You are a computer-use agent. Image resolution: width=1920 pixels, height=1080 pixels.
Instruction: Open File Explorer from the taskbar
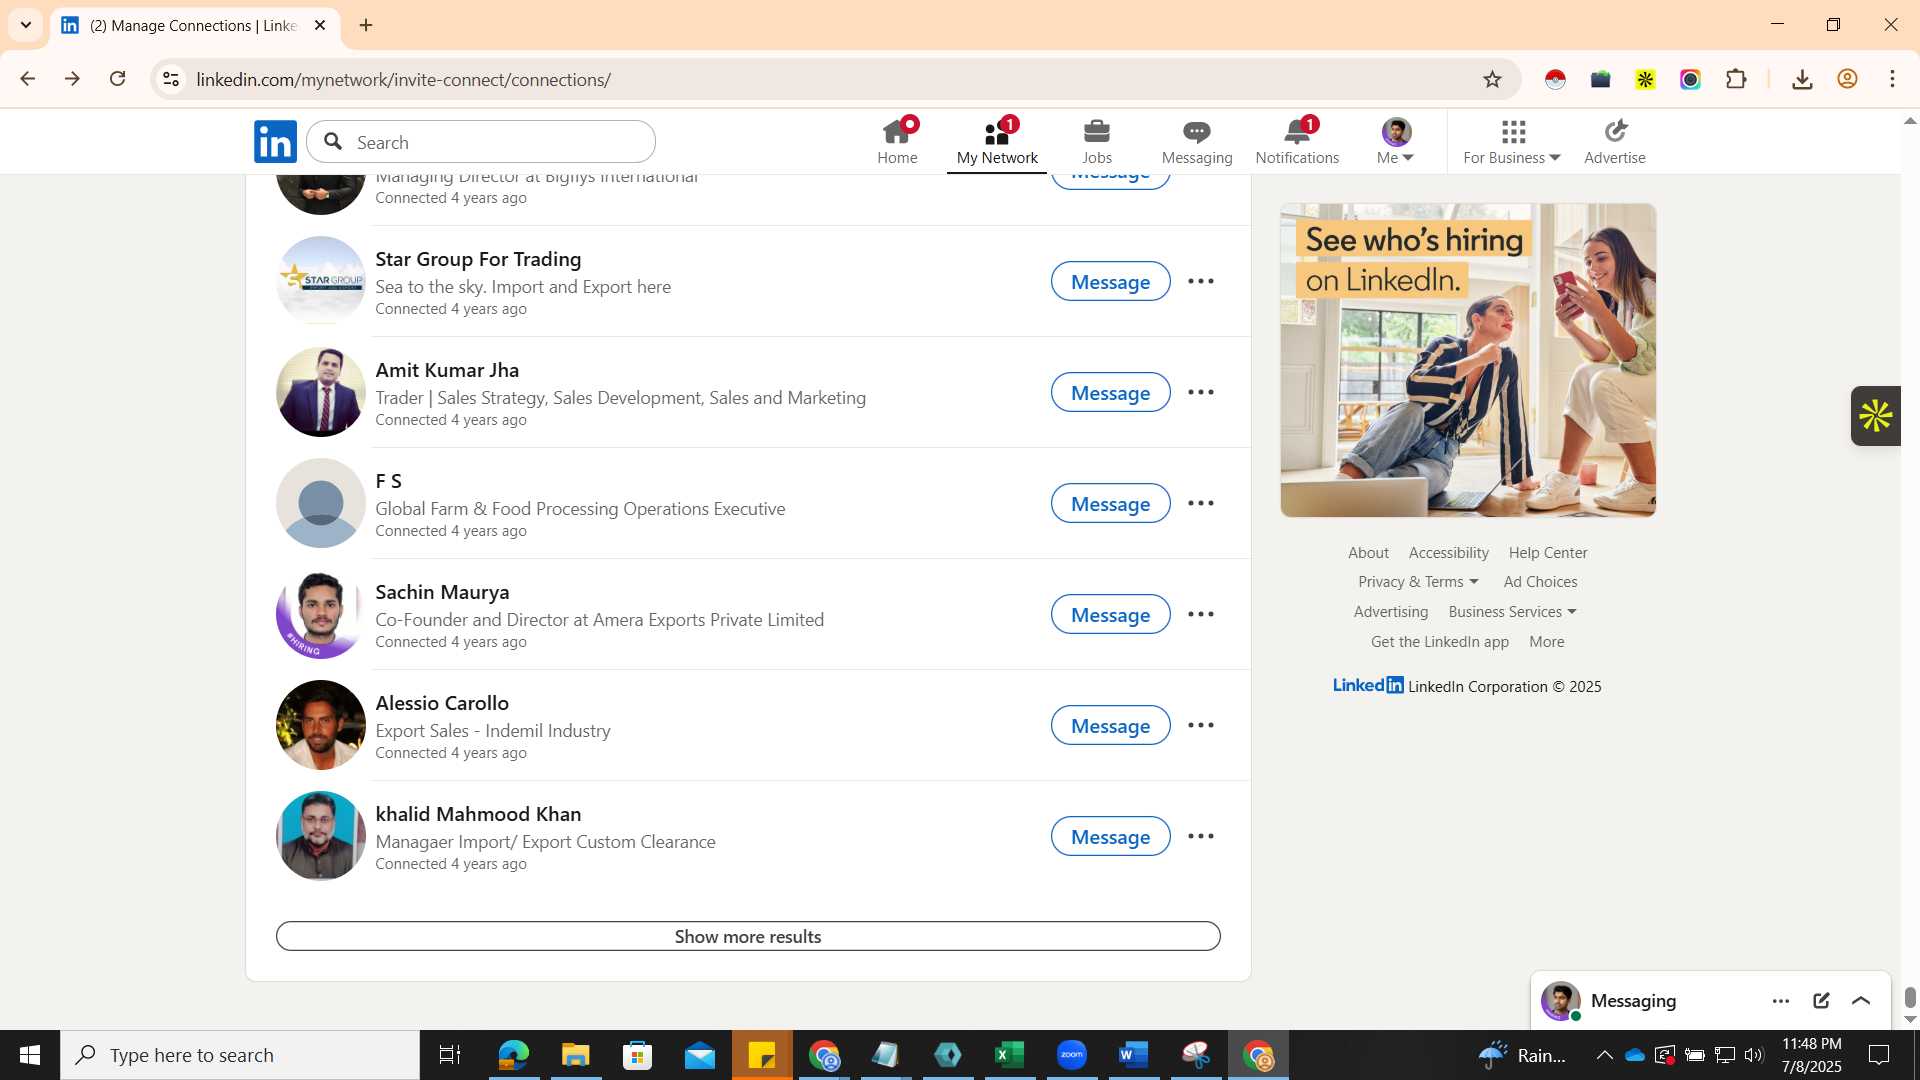[575, 1055]
